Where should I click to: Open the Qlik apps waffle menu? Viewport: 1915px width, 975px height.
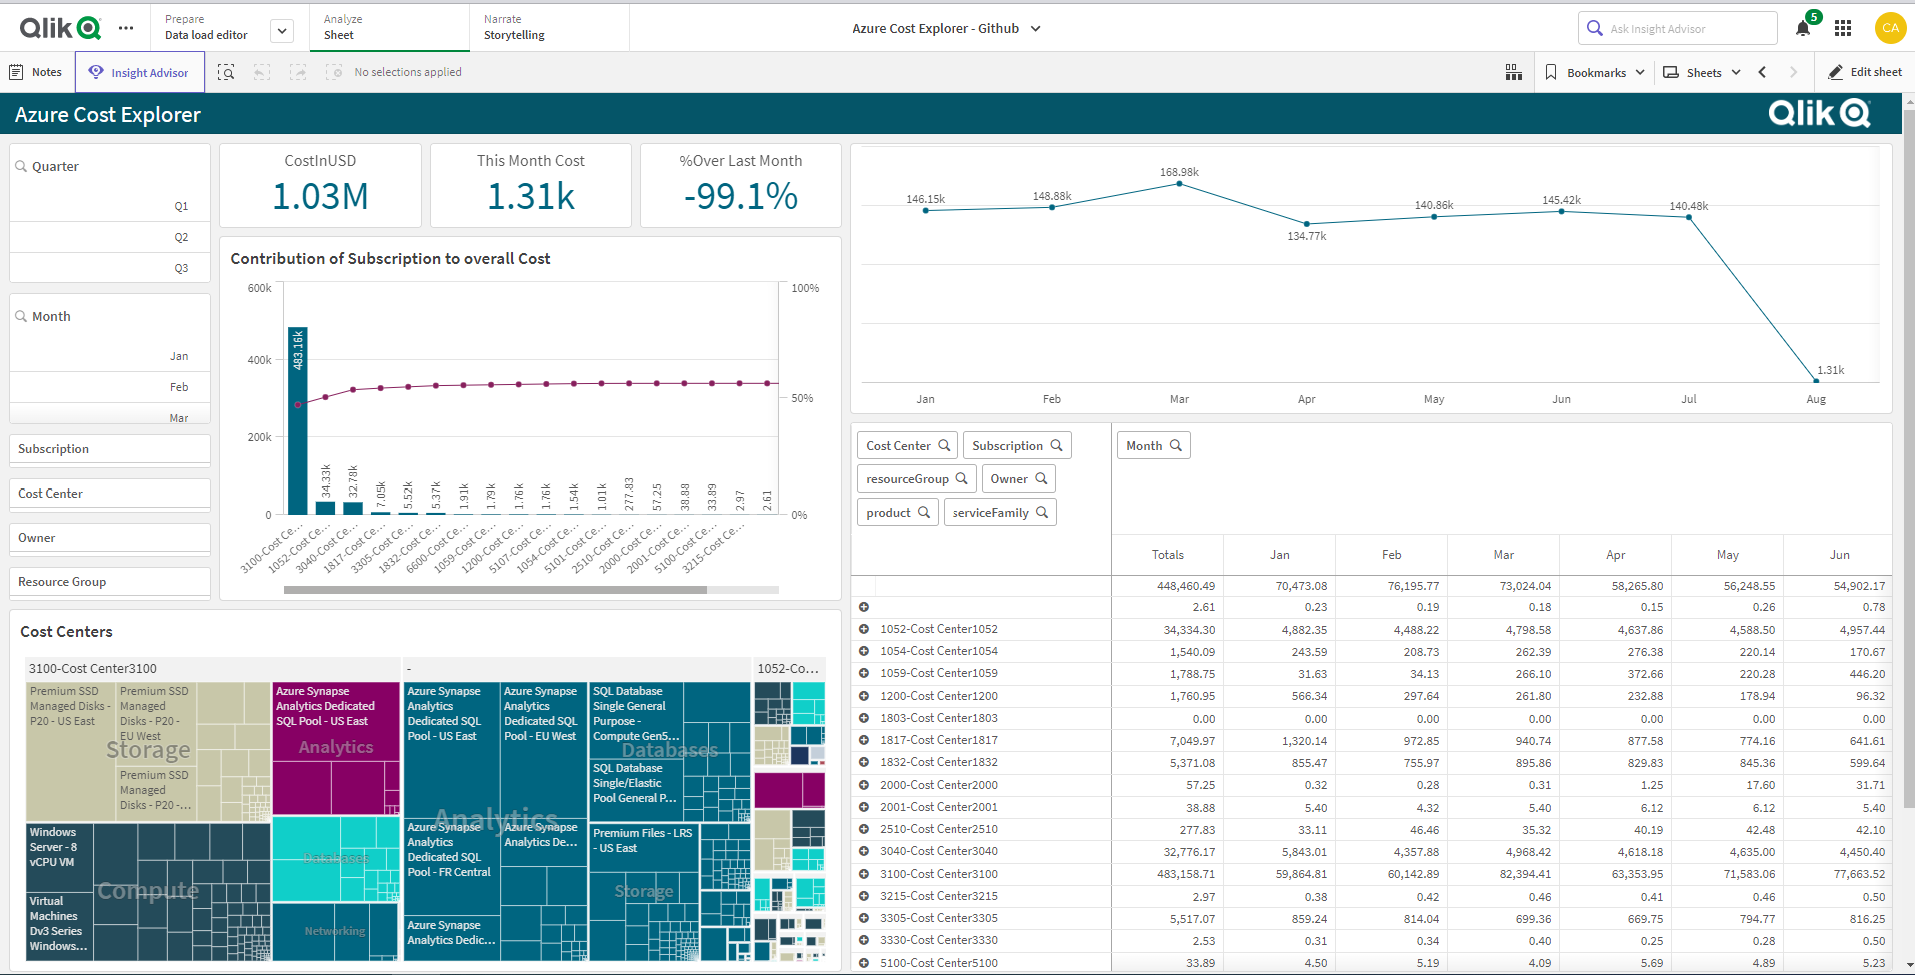tap(1843, 27)
